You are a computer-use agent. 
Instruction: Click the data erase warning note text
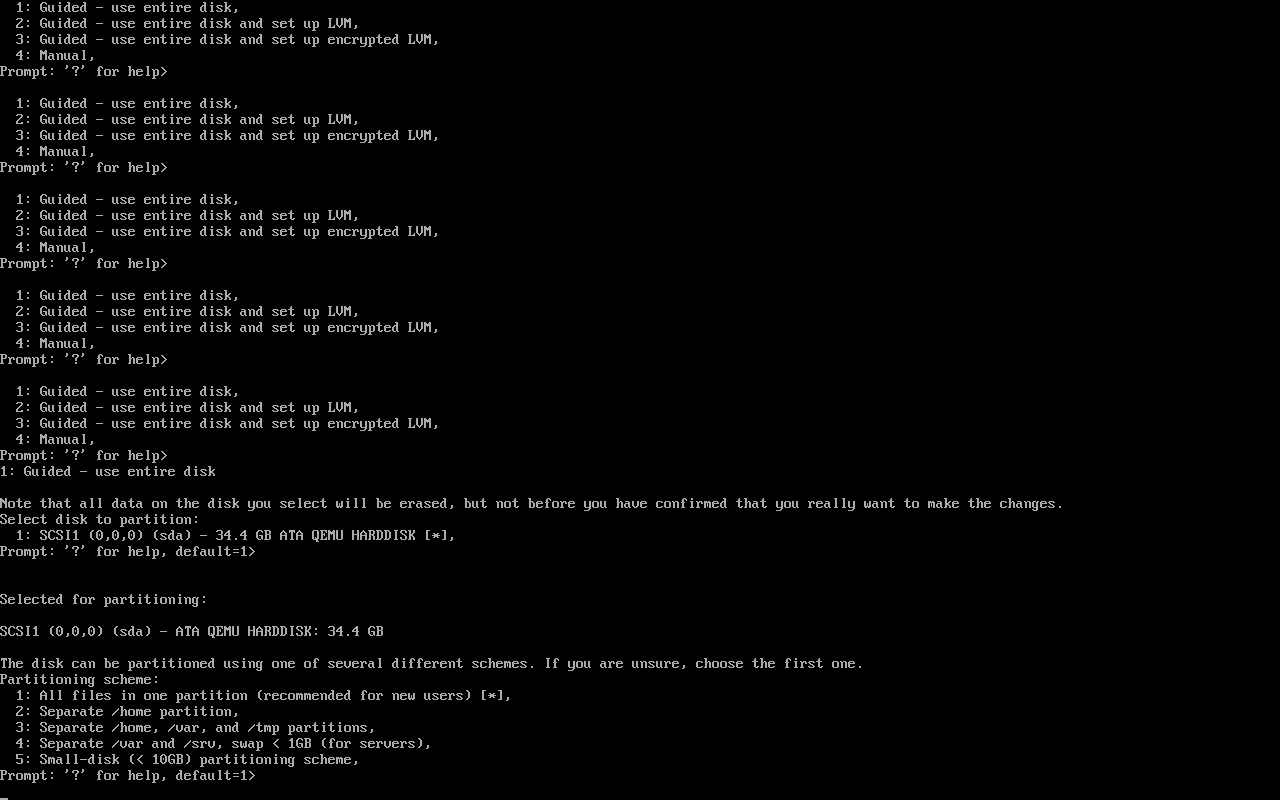[532, 503]
